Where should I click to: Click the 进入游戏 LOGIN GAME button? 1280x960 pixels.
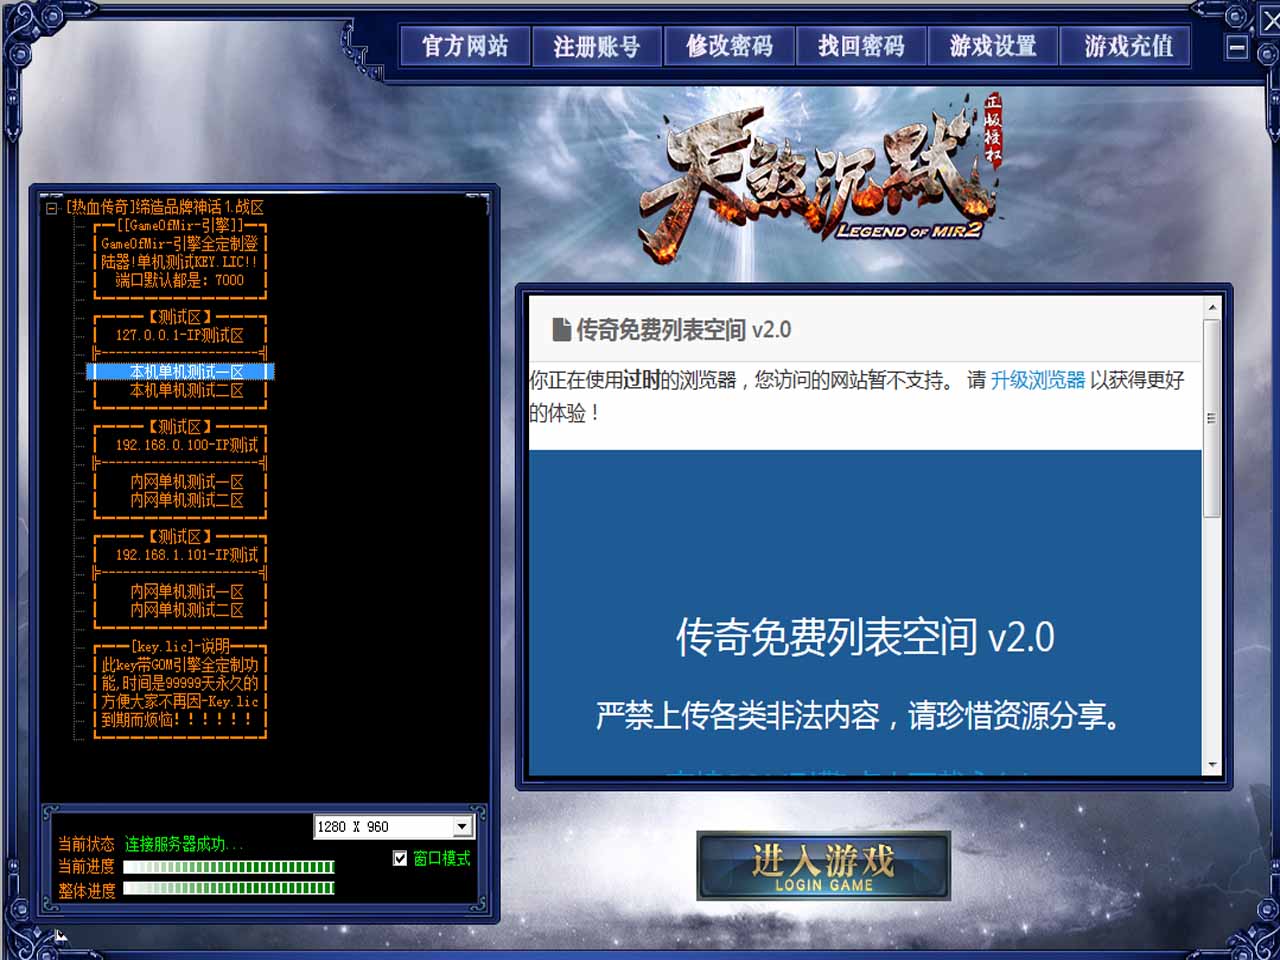tap(823, 866)
